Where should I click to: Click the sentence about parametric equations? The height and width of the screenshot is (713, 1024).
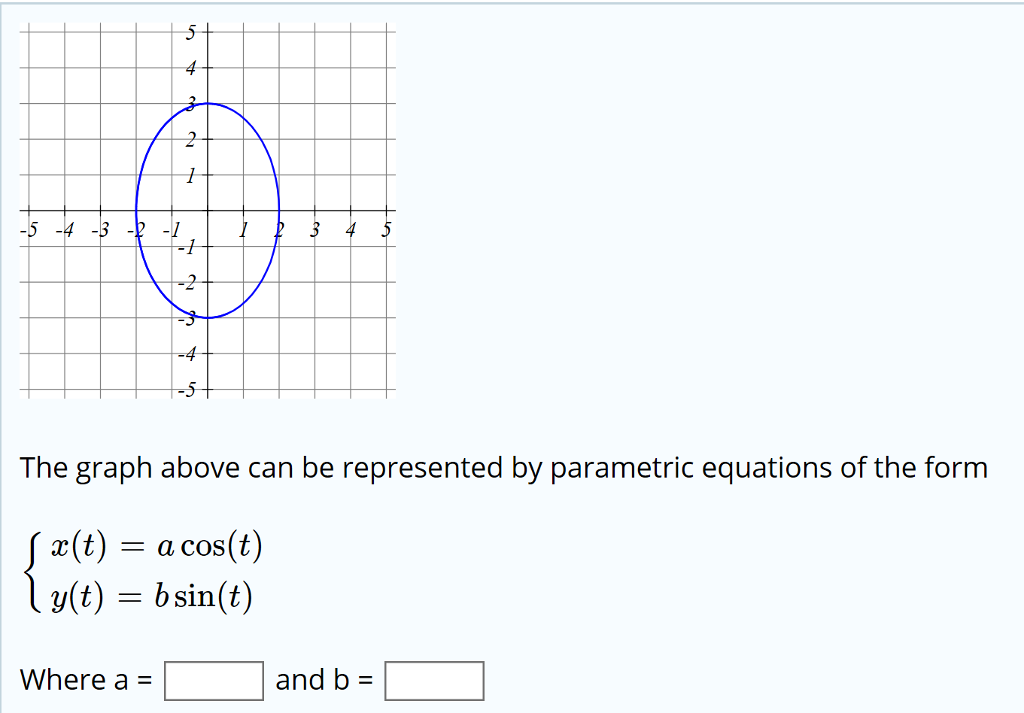click(x=504, y=467)
